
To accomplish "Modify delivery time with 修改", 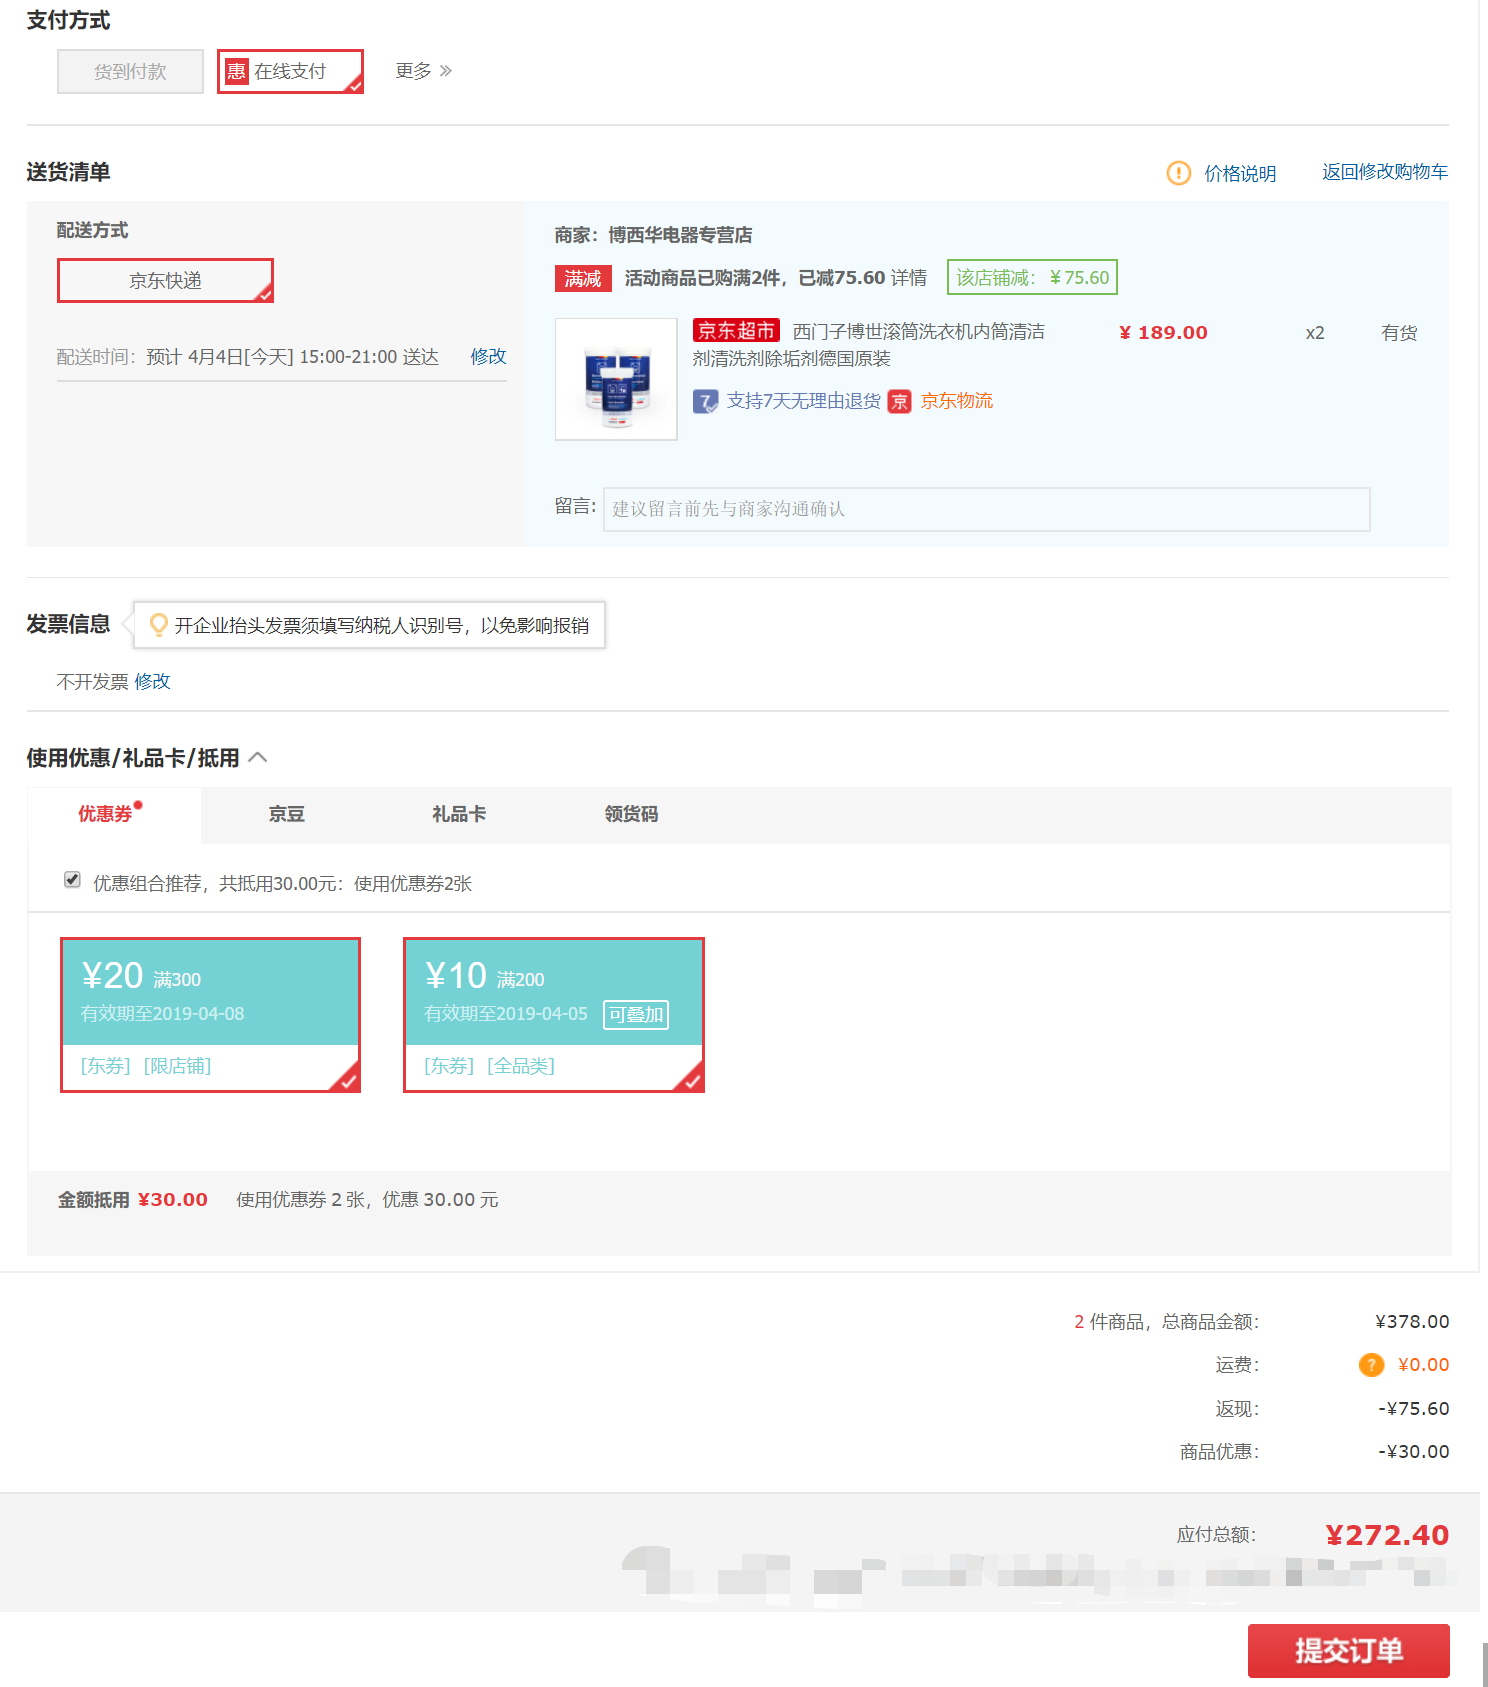I will click(488, 357).
